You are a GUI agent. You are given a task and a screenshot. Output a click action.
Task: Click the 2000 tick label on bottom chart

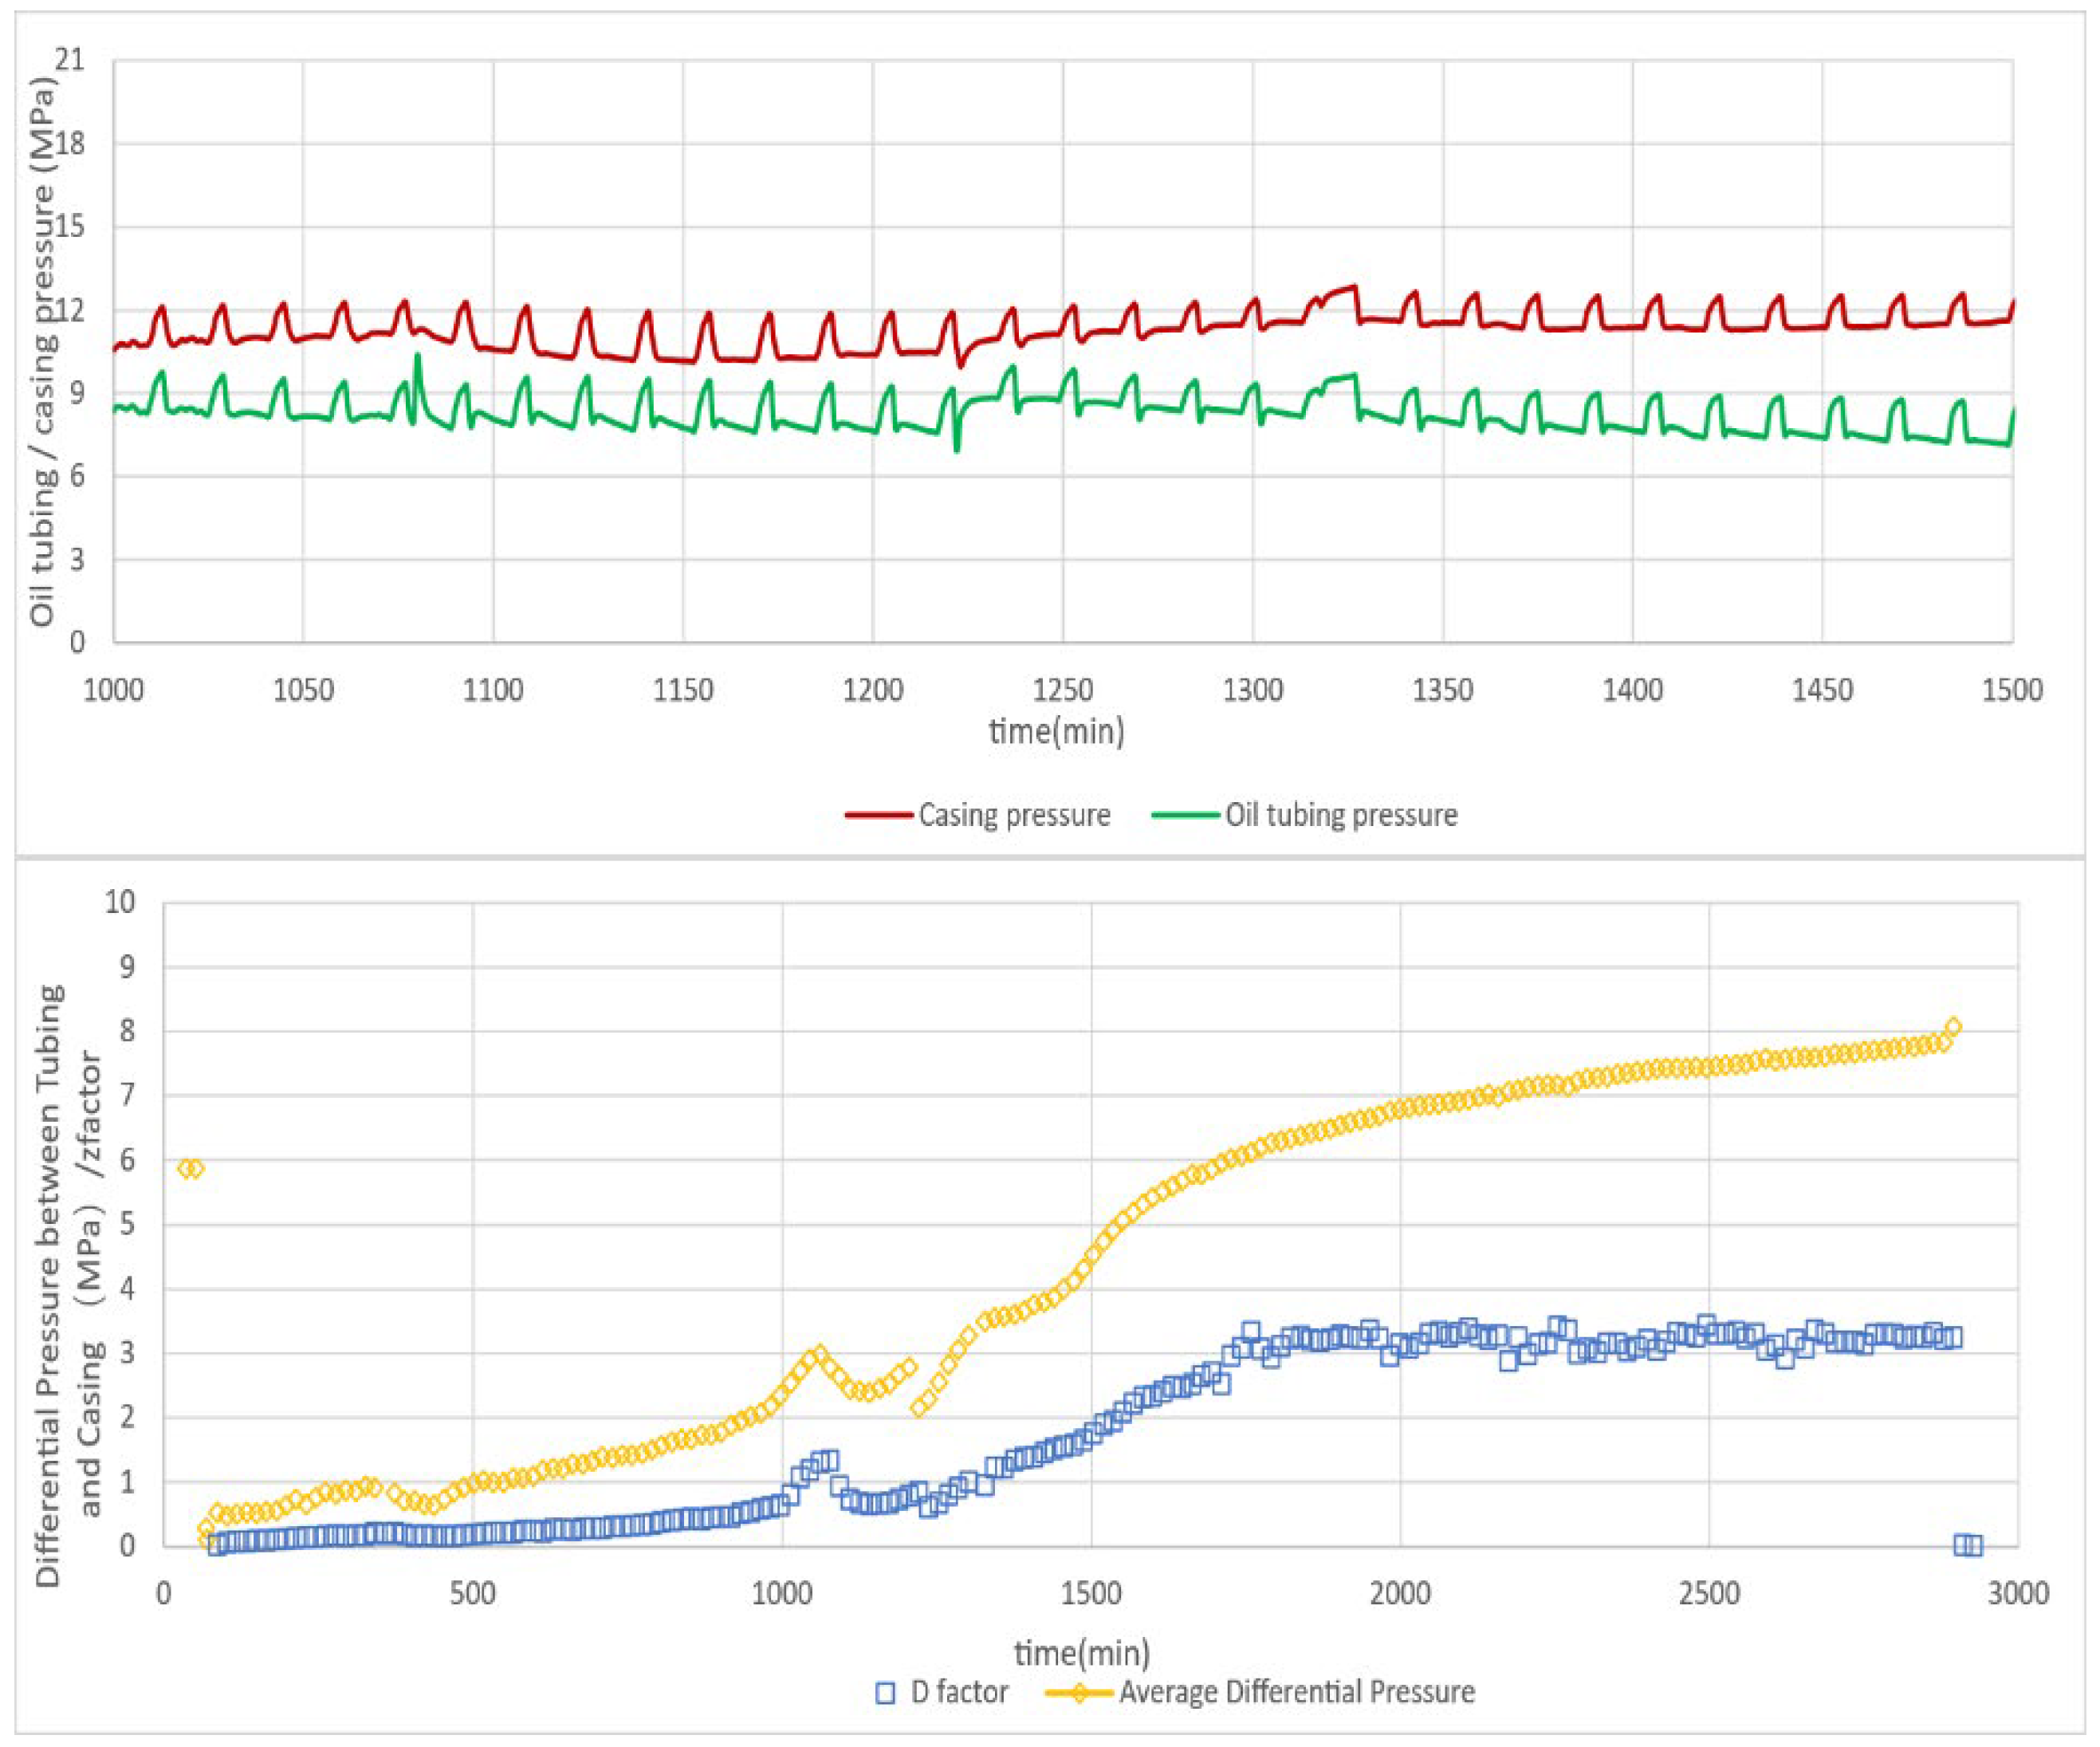(1400, 1593)
